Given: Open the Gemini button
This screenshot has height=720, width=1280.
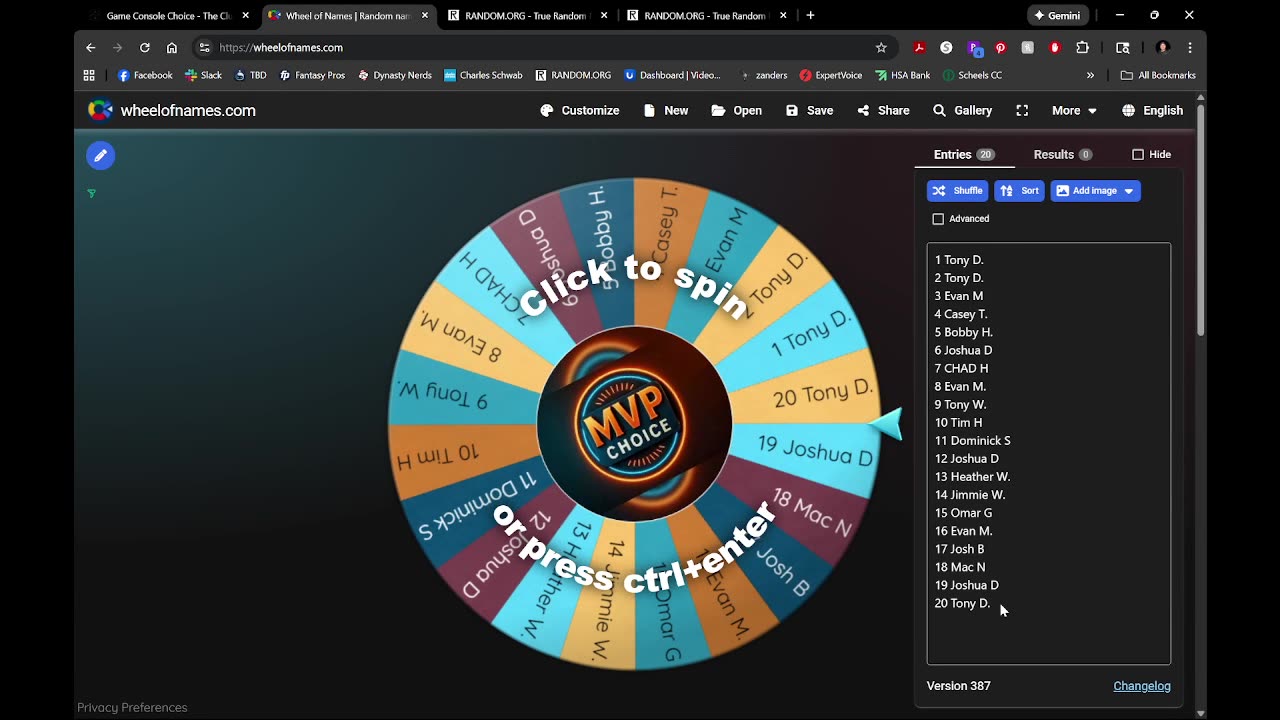Looking at the screenshot, I should pos(1058,15).
